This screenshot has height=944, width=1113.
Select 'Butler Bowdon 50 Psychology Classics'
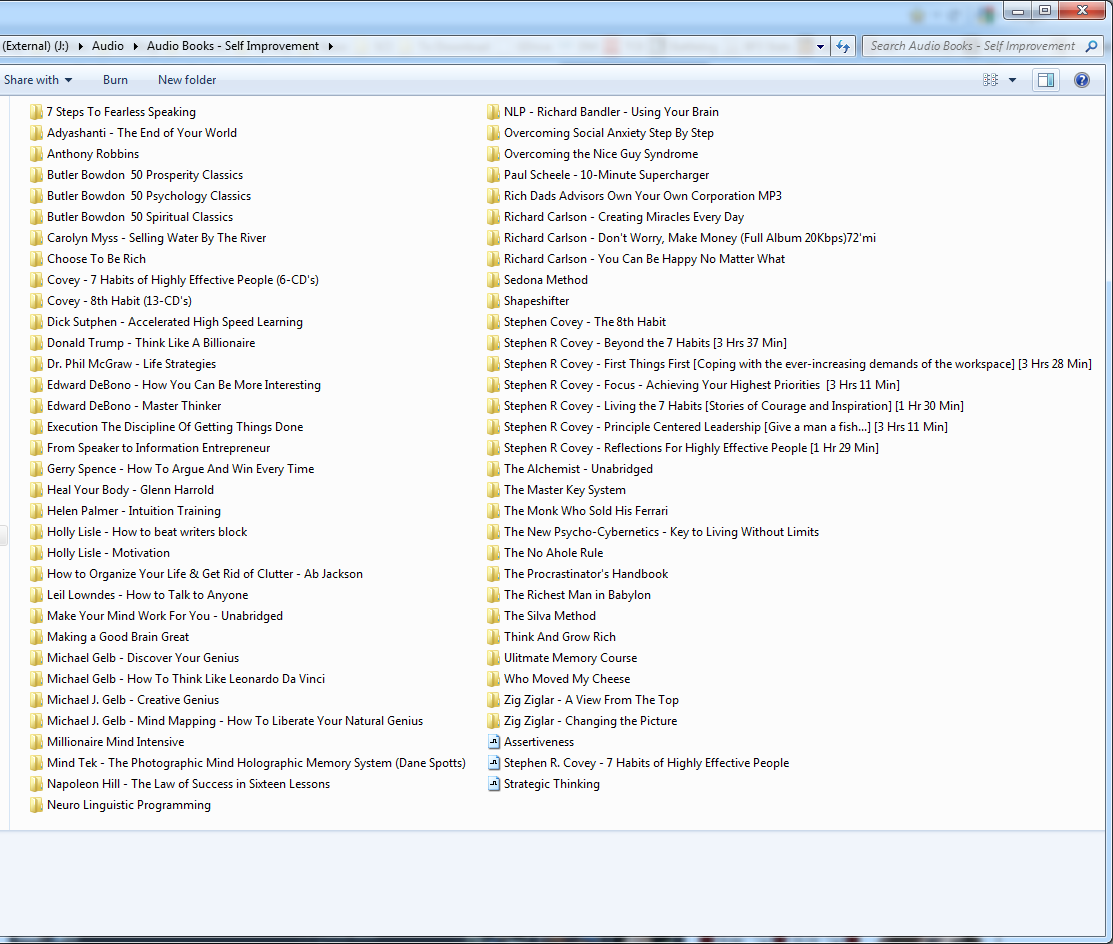[149, 196]
